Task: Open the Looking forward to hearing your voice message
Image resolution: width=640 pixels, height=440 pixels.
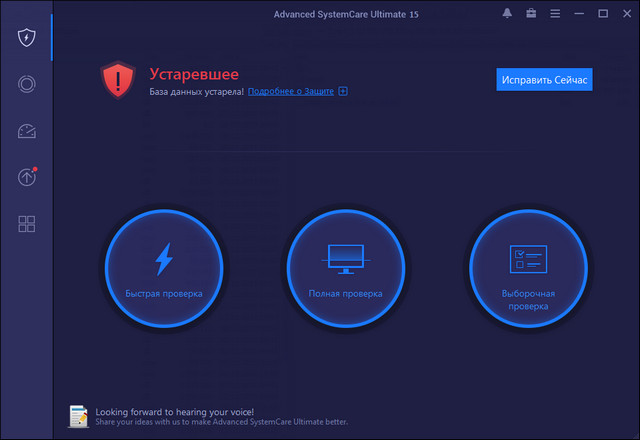Action: click(x=175, y=411)
